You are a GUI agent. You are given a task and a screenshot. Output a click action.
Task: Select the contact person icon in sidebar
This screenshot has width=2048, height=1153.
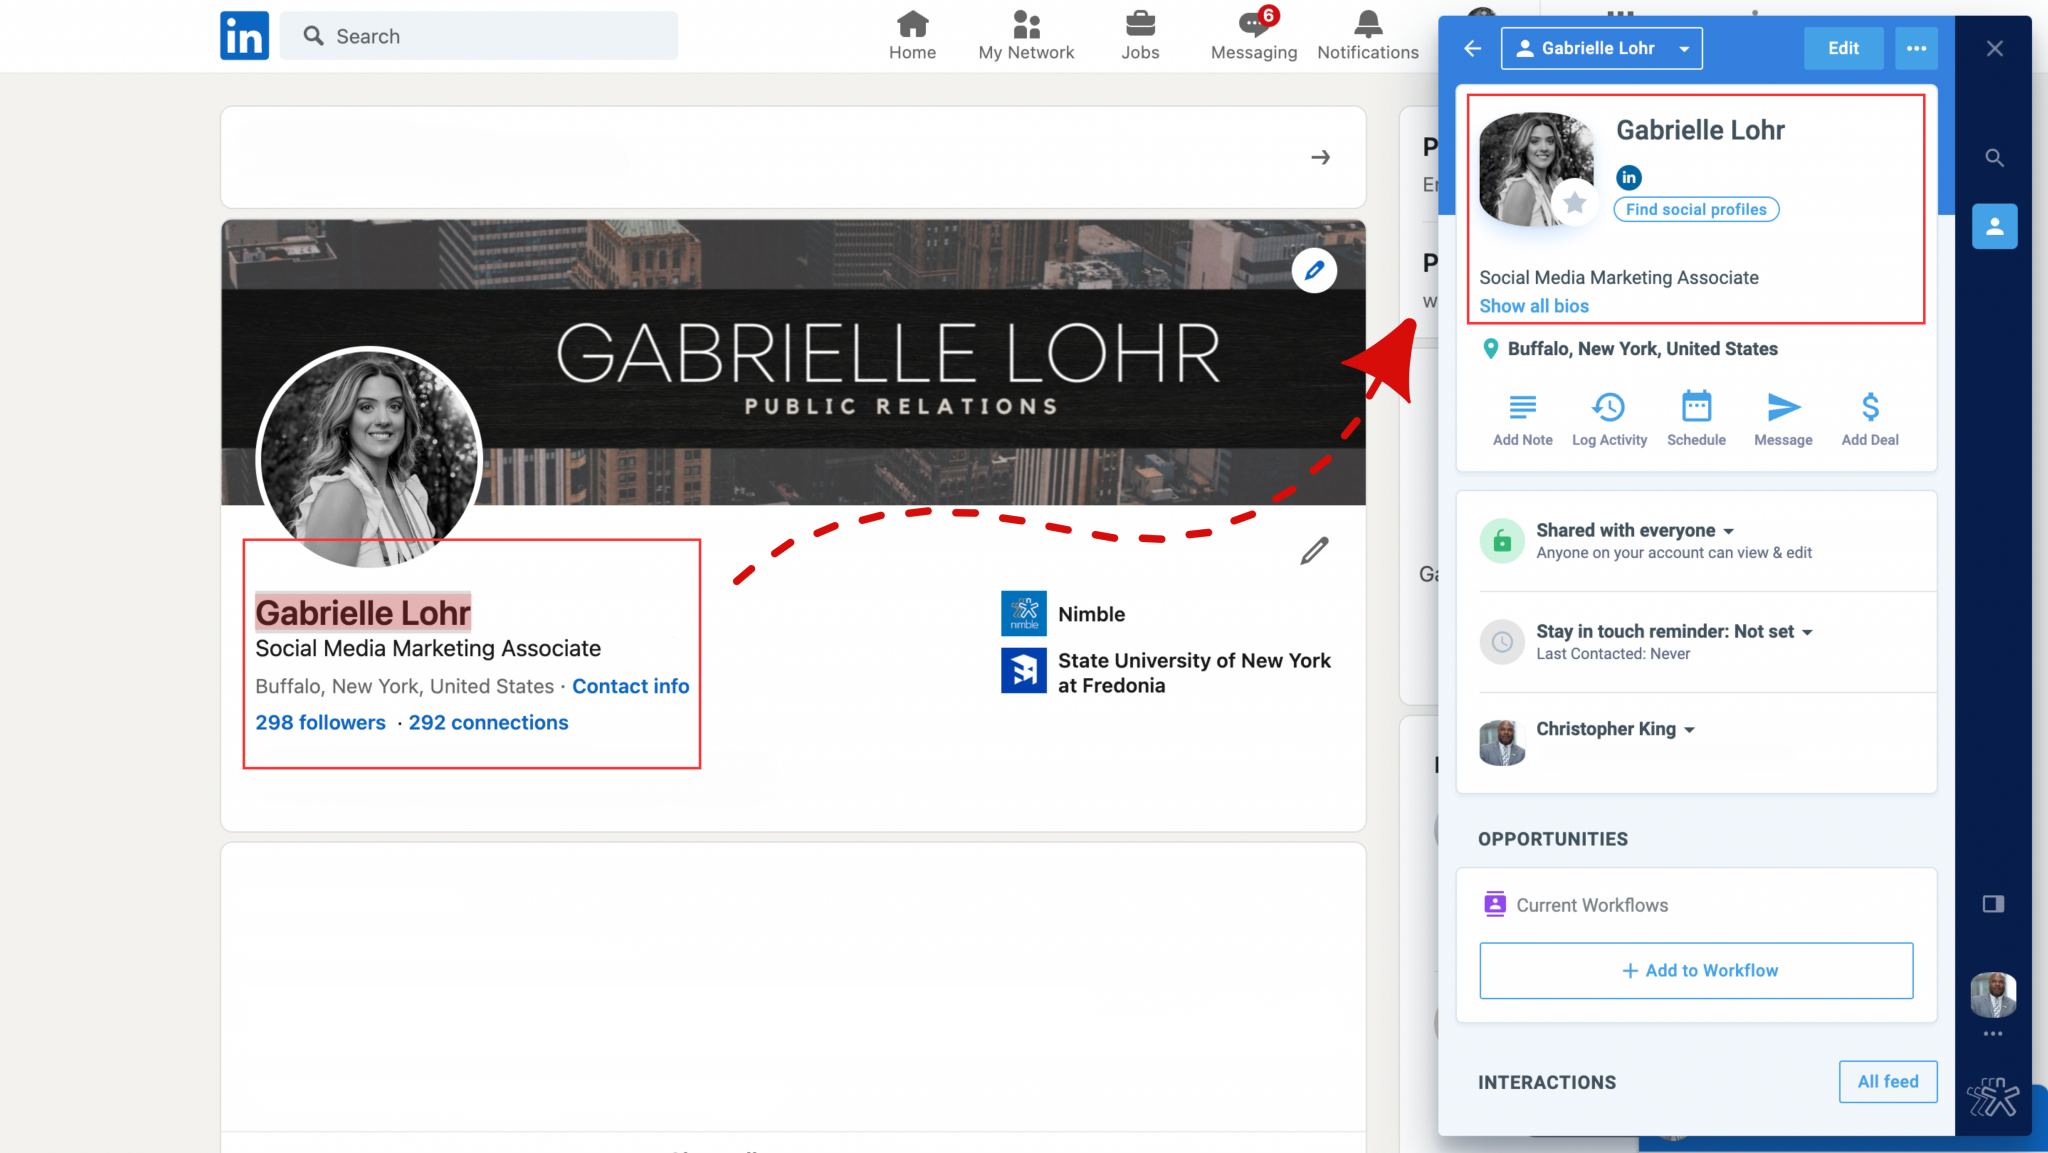pyautogui.click(x=1994, y=226)
